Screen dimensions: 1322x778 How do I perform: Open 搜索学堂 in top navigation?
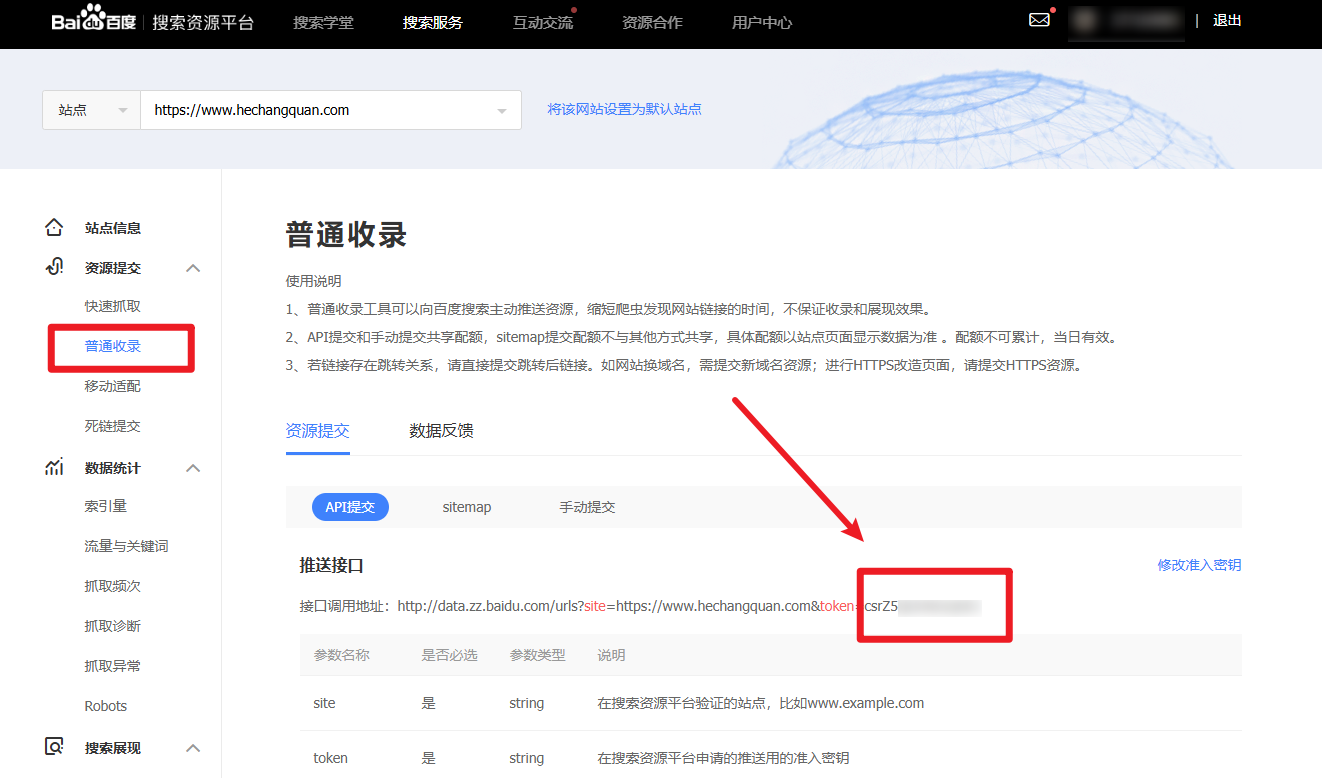(x=323, y=22)
